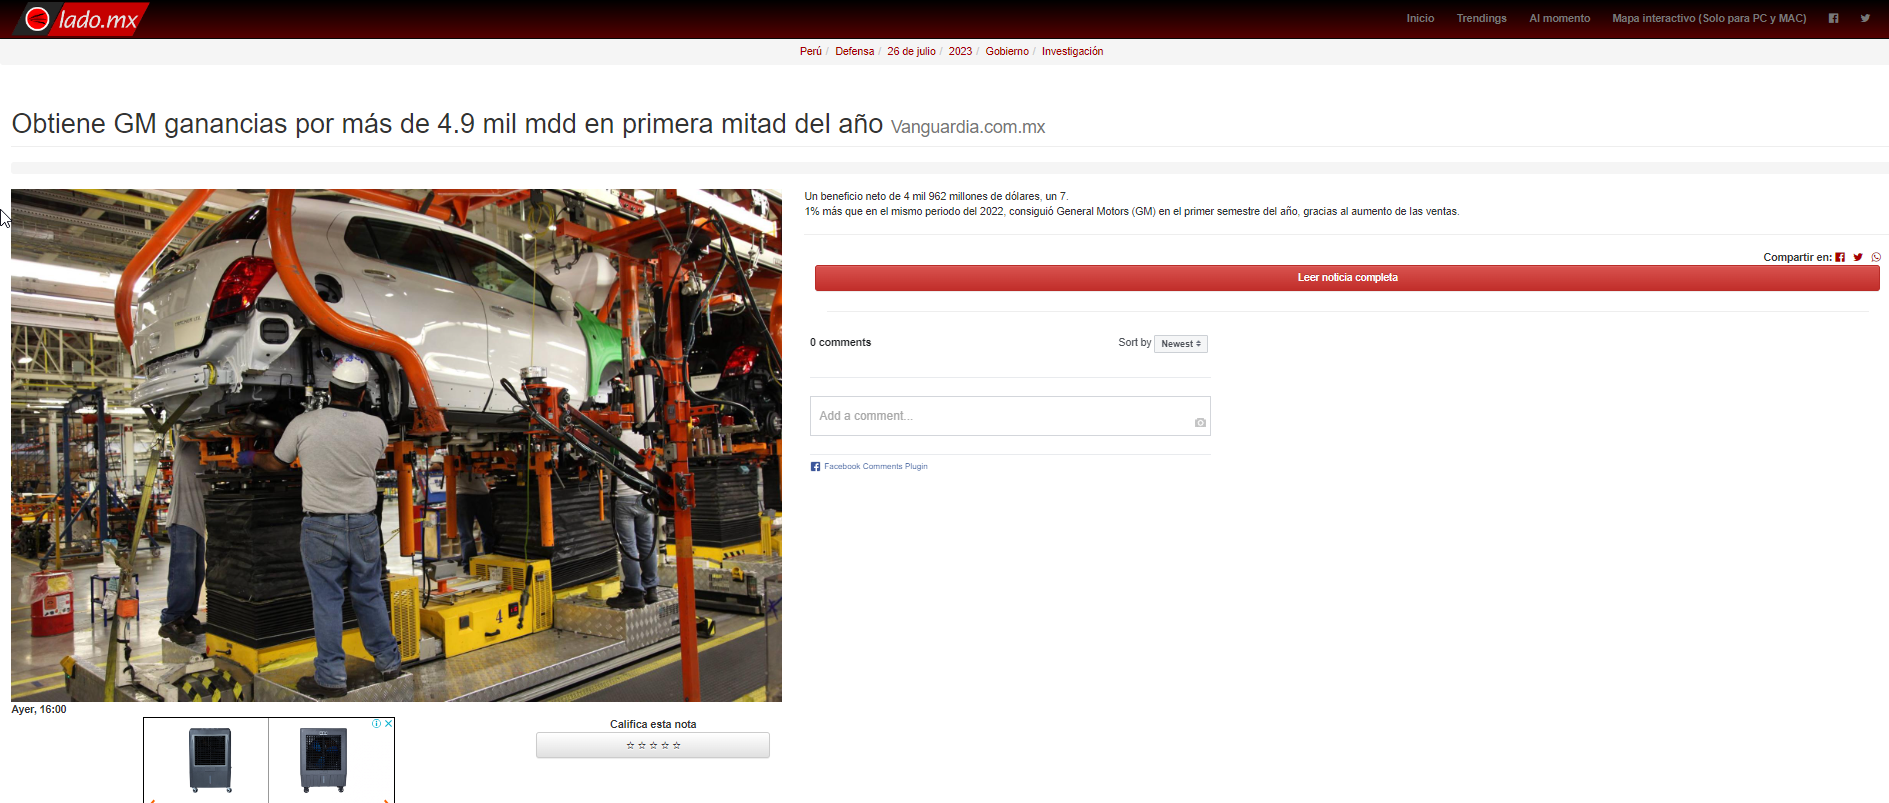Open the Twitter icon in top navigation

(x=1865, y=18)
